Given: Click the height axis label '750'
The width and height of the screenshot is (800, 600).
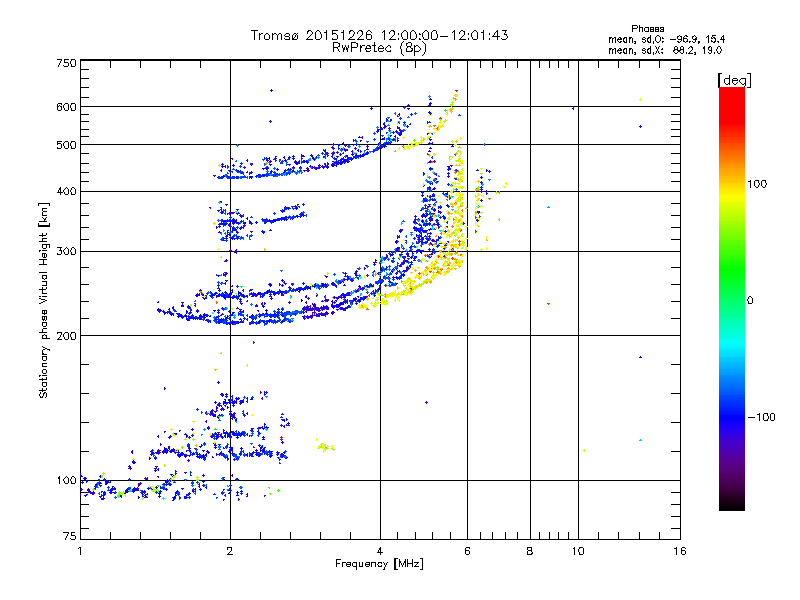Looking at the screenshot, I should (66, 63).
